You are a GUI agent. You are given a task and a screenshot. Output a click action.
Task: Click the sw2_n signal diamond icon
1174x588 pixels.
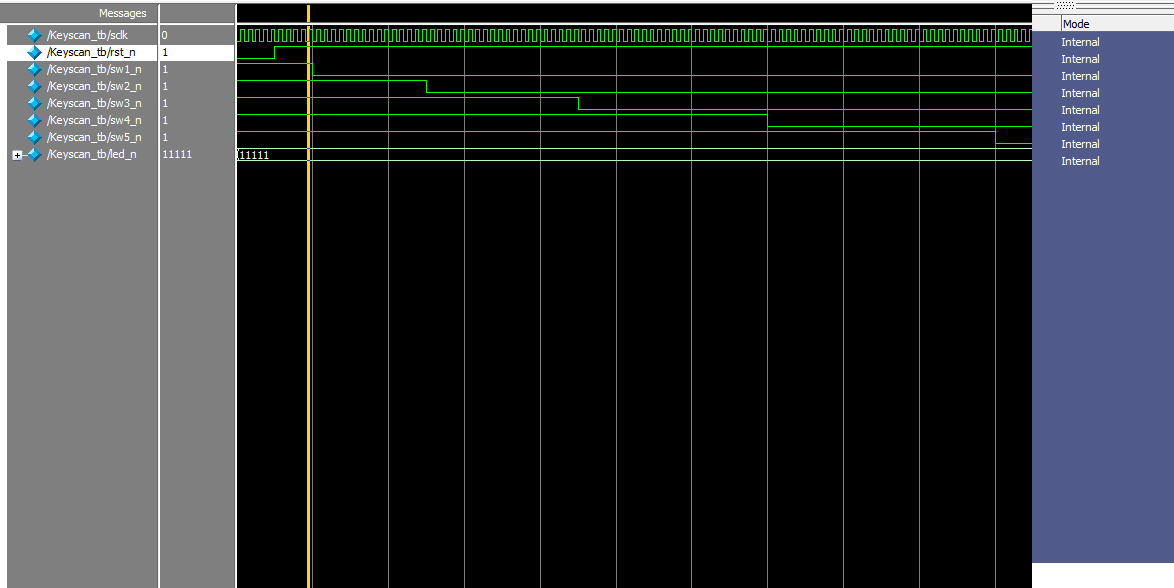click(x=34, y=86)
